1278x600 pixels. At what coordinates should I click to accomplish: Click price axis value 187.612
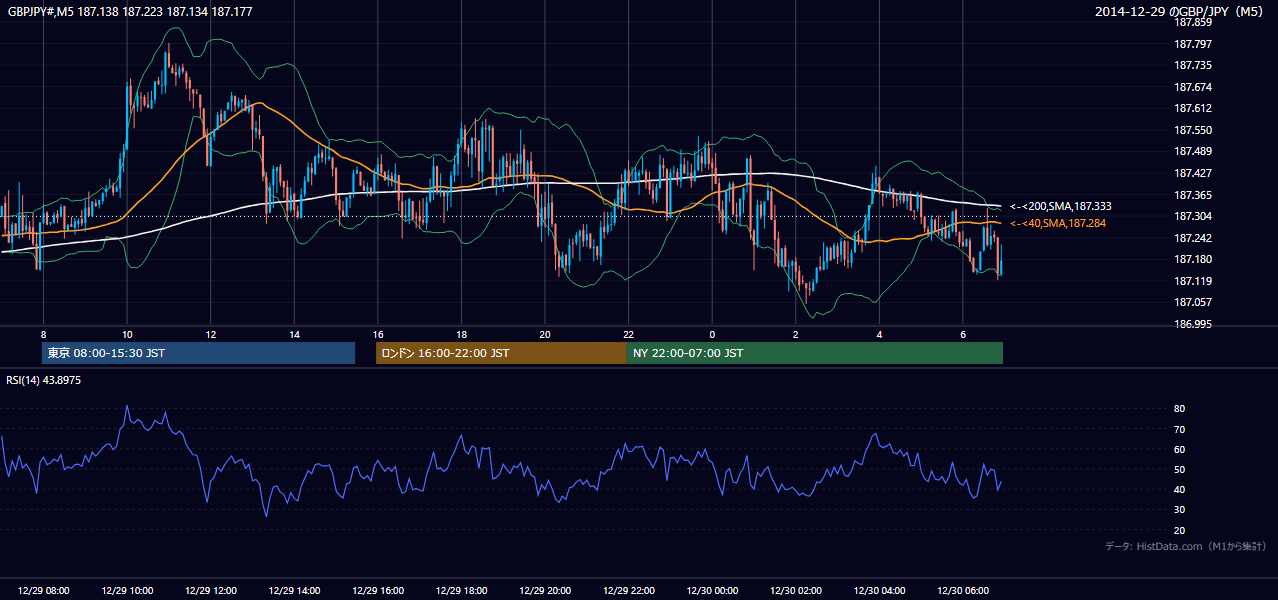pos(1193,108)
